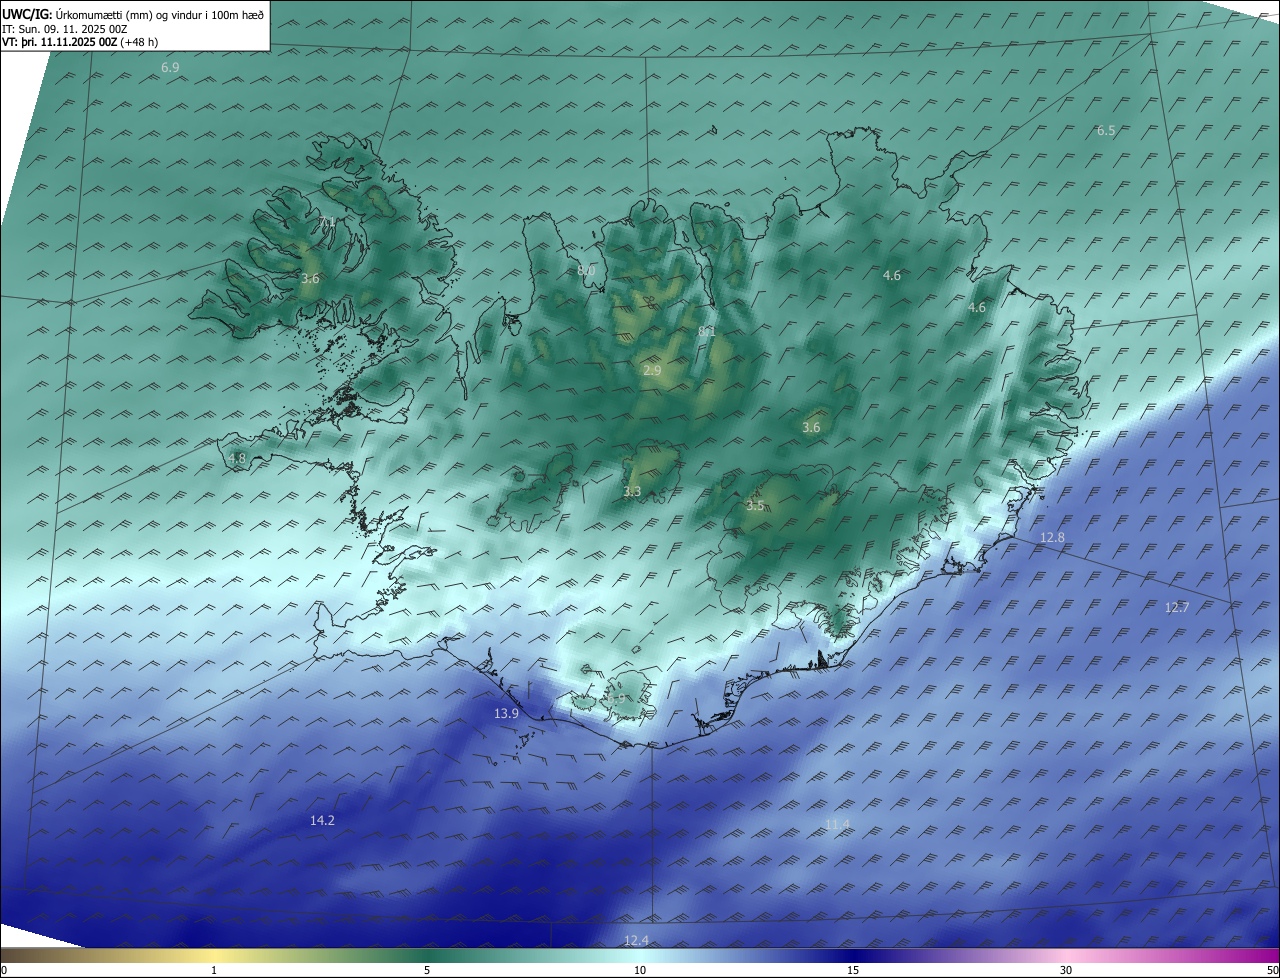Click the 12.8 value label
Image resolution: width=1280 pixels, height=978 pixels.
click(1052, 538)
